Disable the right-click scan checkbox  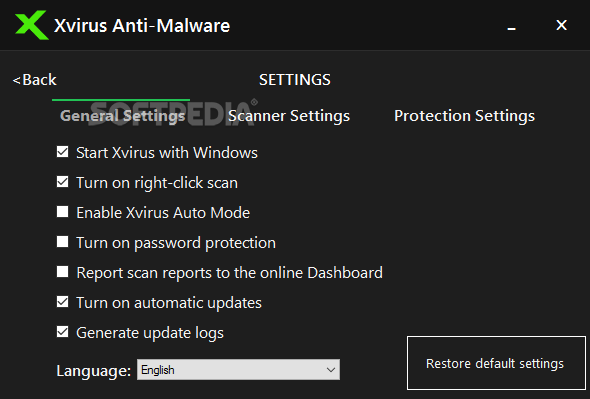[x=62, y=182]
